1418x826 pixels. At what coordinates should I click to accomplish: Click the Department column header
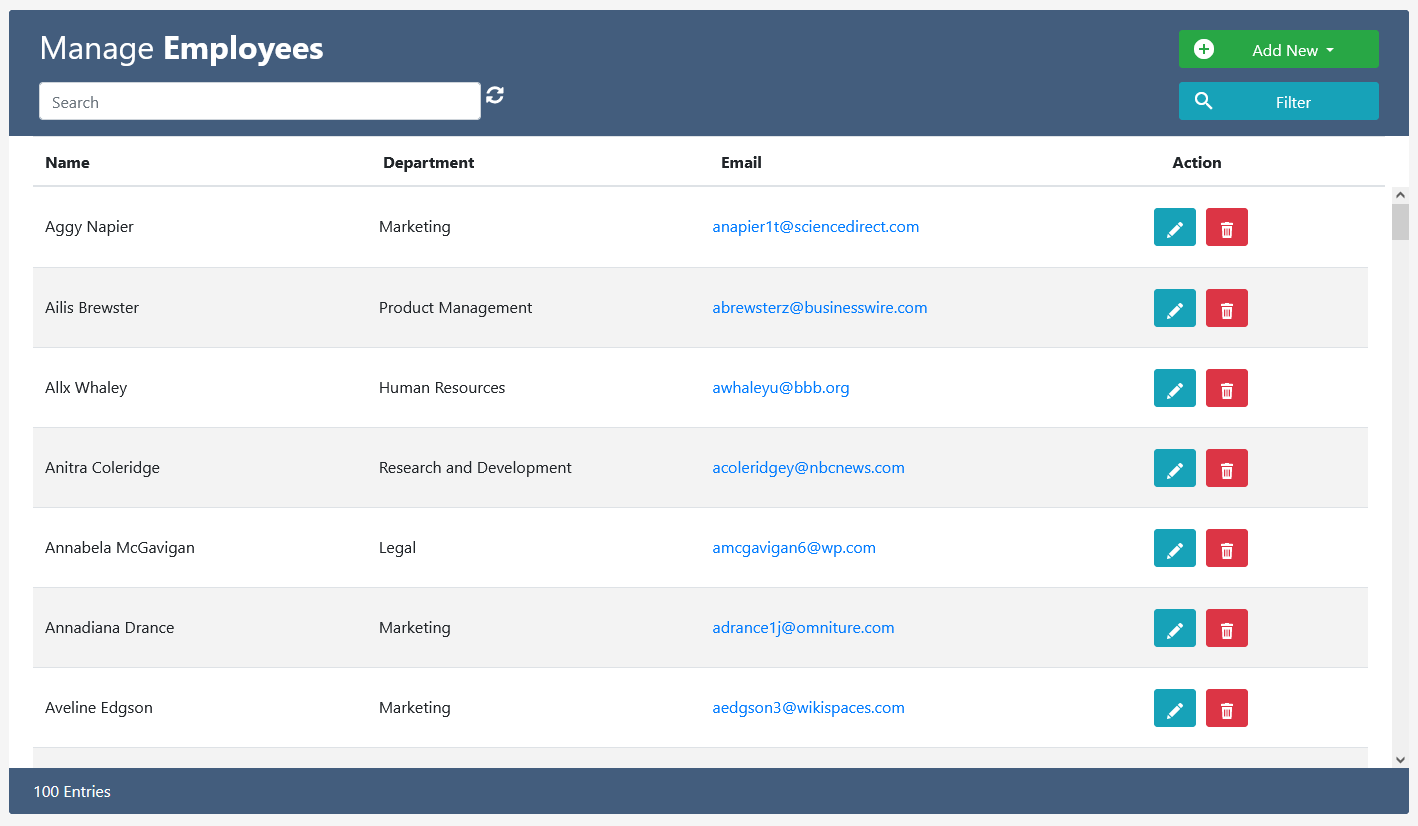tap(428, 162)
